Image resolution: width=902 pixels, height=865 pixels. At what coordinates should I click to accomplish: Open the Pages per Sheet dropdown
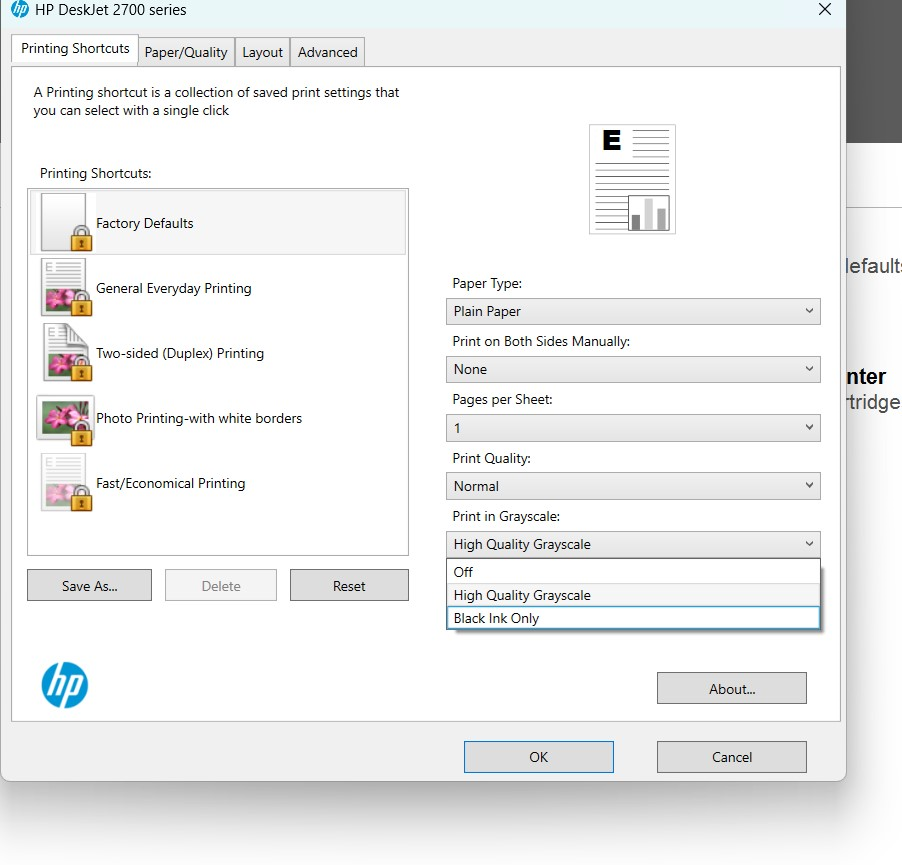632,428
